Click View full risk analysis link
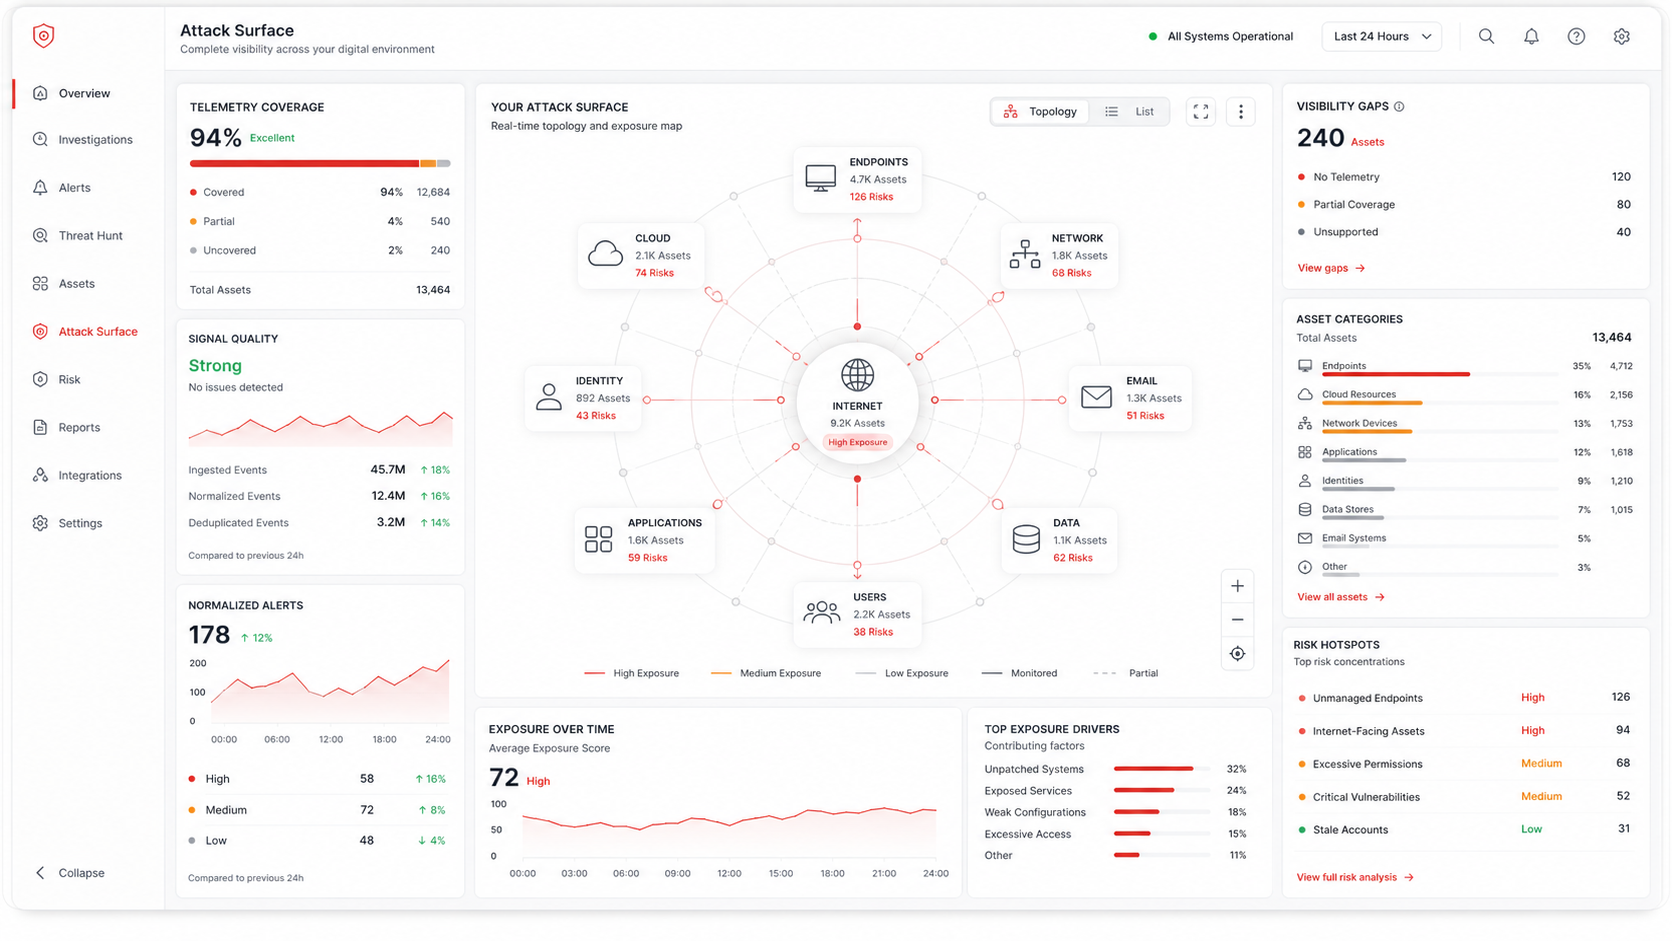Screen dimensions: 1672x941 point(1355,877)
